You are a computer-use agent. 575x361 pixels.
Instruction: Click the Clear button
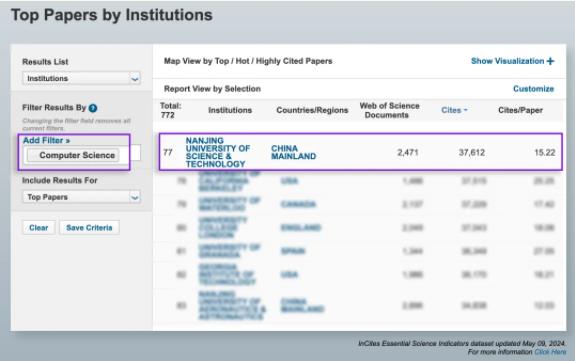tap(39, 228)
